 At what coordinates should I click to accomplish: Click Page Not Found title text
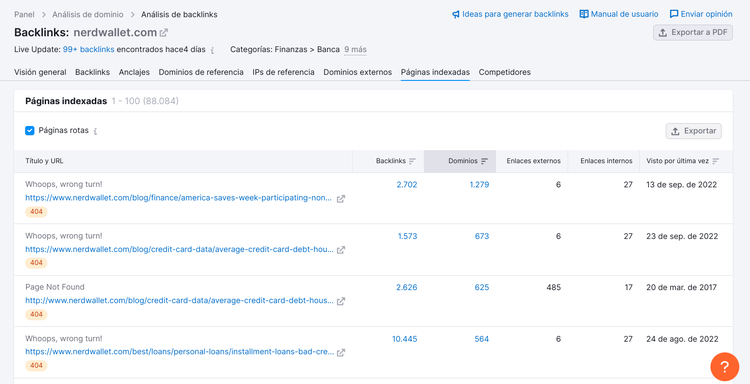tap(55, 287)
